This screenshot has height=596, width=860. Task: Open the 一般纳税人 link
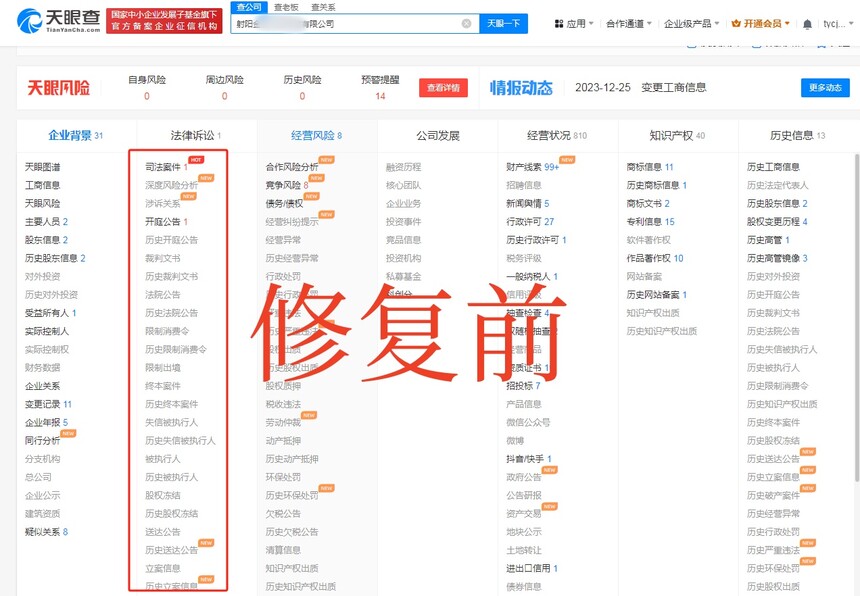pyautogui.click(x=532, y=276)
